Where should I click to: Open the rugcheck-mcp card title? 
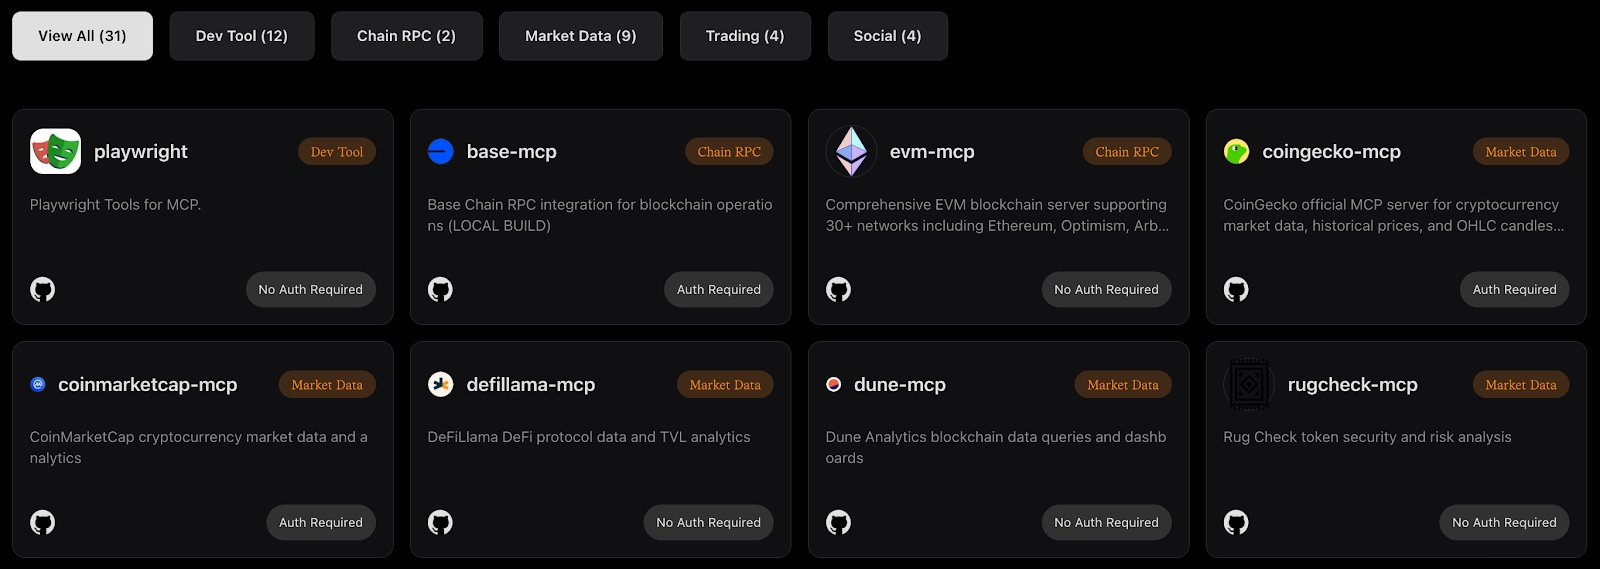click(1352, 385)
